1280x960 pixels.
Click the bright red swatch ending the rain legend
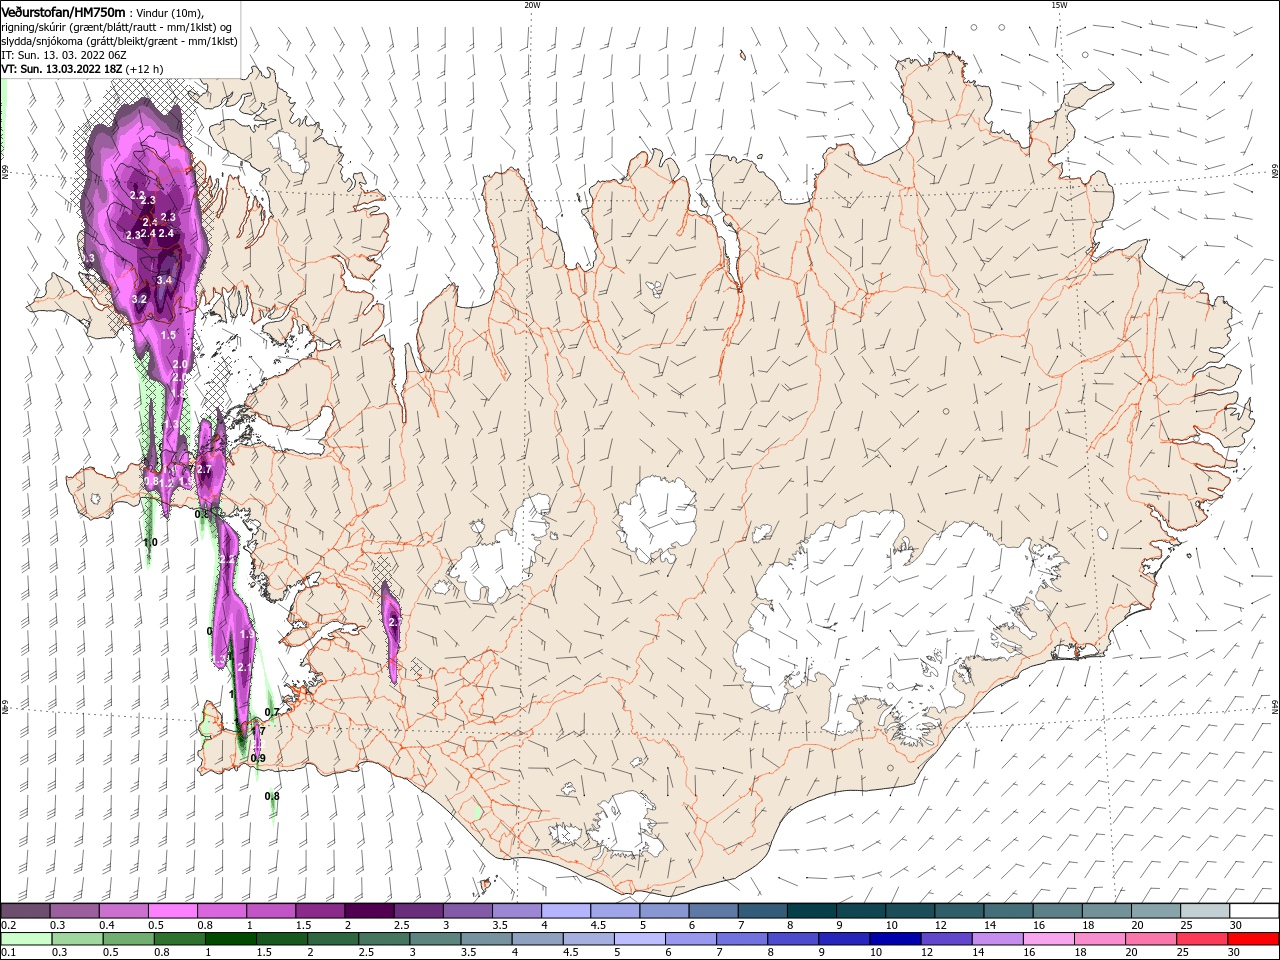tap(1254, 939)
